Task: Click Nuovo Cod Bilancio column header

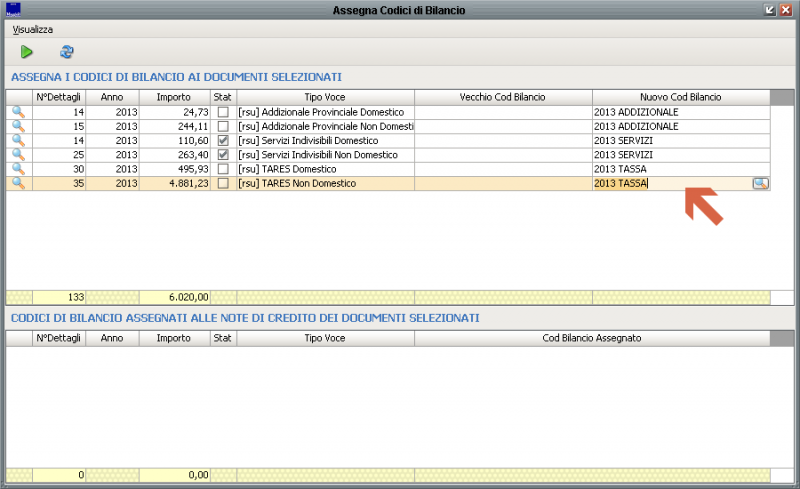Action: tap(681, 97)
